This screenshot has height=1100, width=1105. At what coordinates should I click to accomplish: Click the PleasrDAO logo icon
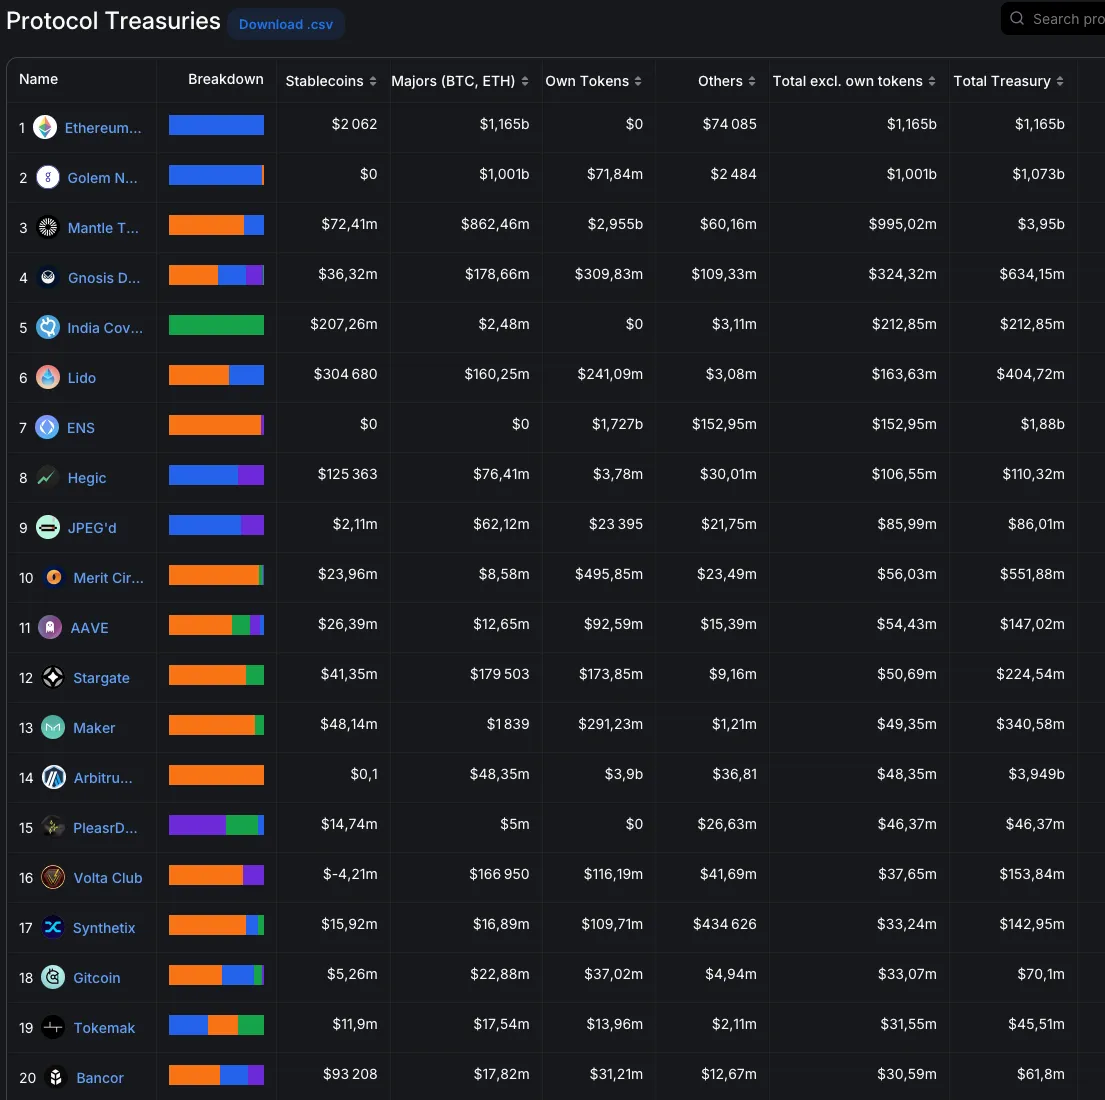coord(53,827)
